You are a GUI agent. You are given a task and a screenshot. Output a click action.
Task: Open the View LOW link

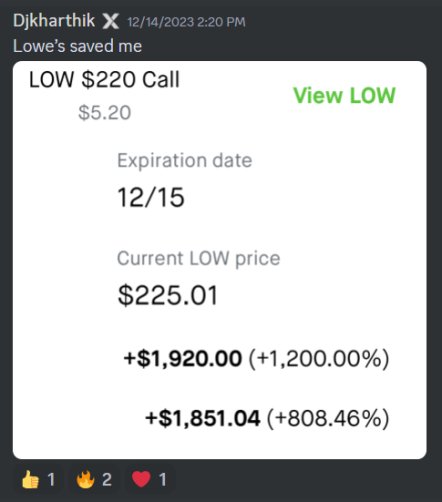(x=344, y=95)
